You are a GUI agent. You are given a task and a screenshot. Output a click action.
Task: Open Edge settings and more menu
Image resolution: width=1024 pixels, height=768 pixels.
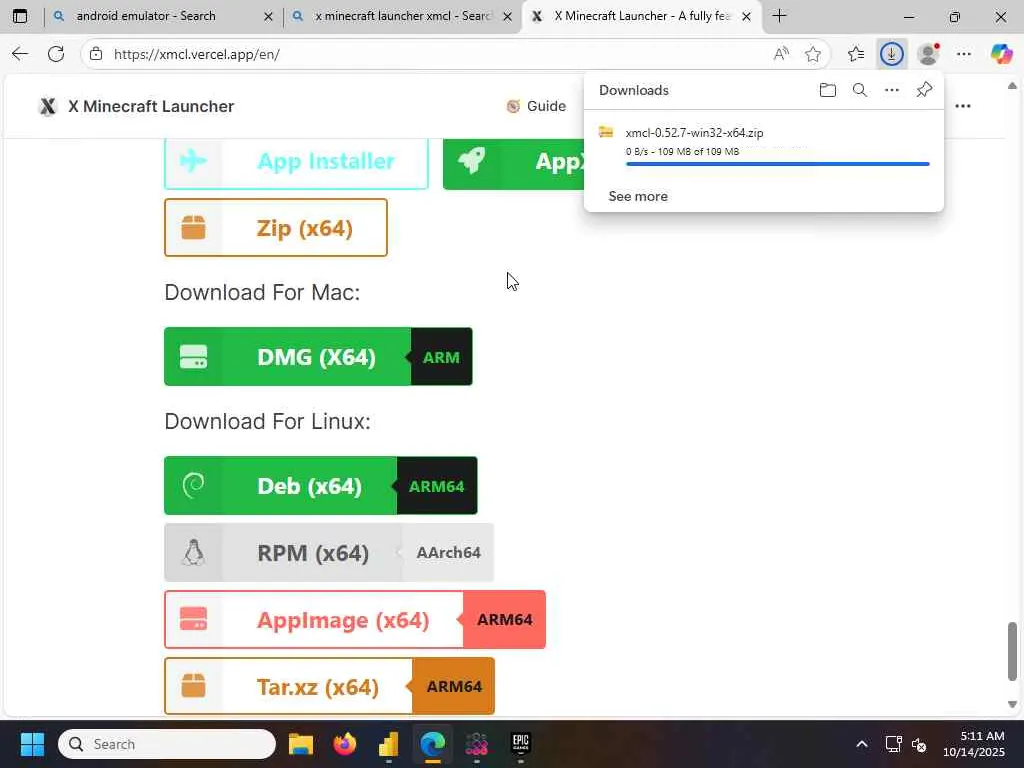tap(964, 54)
